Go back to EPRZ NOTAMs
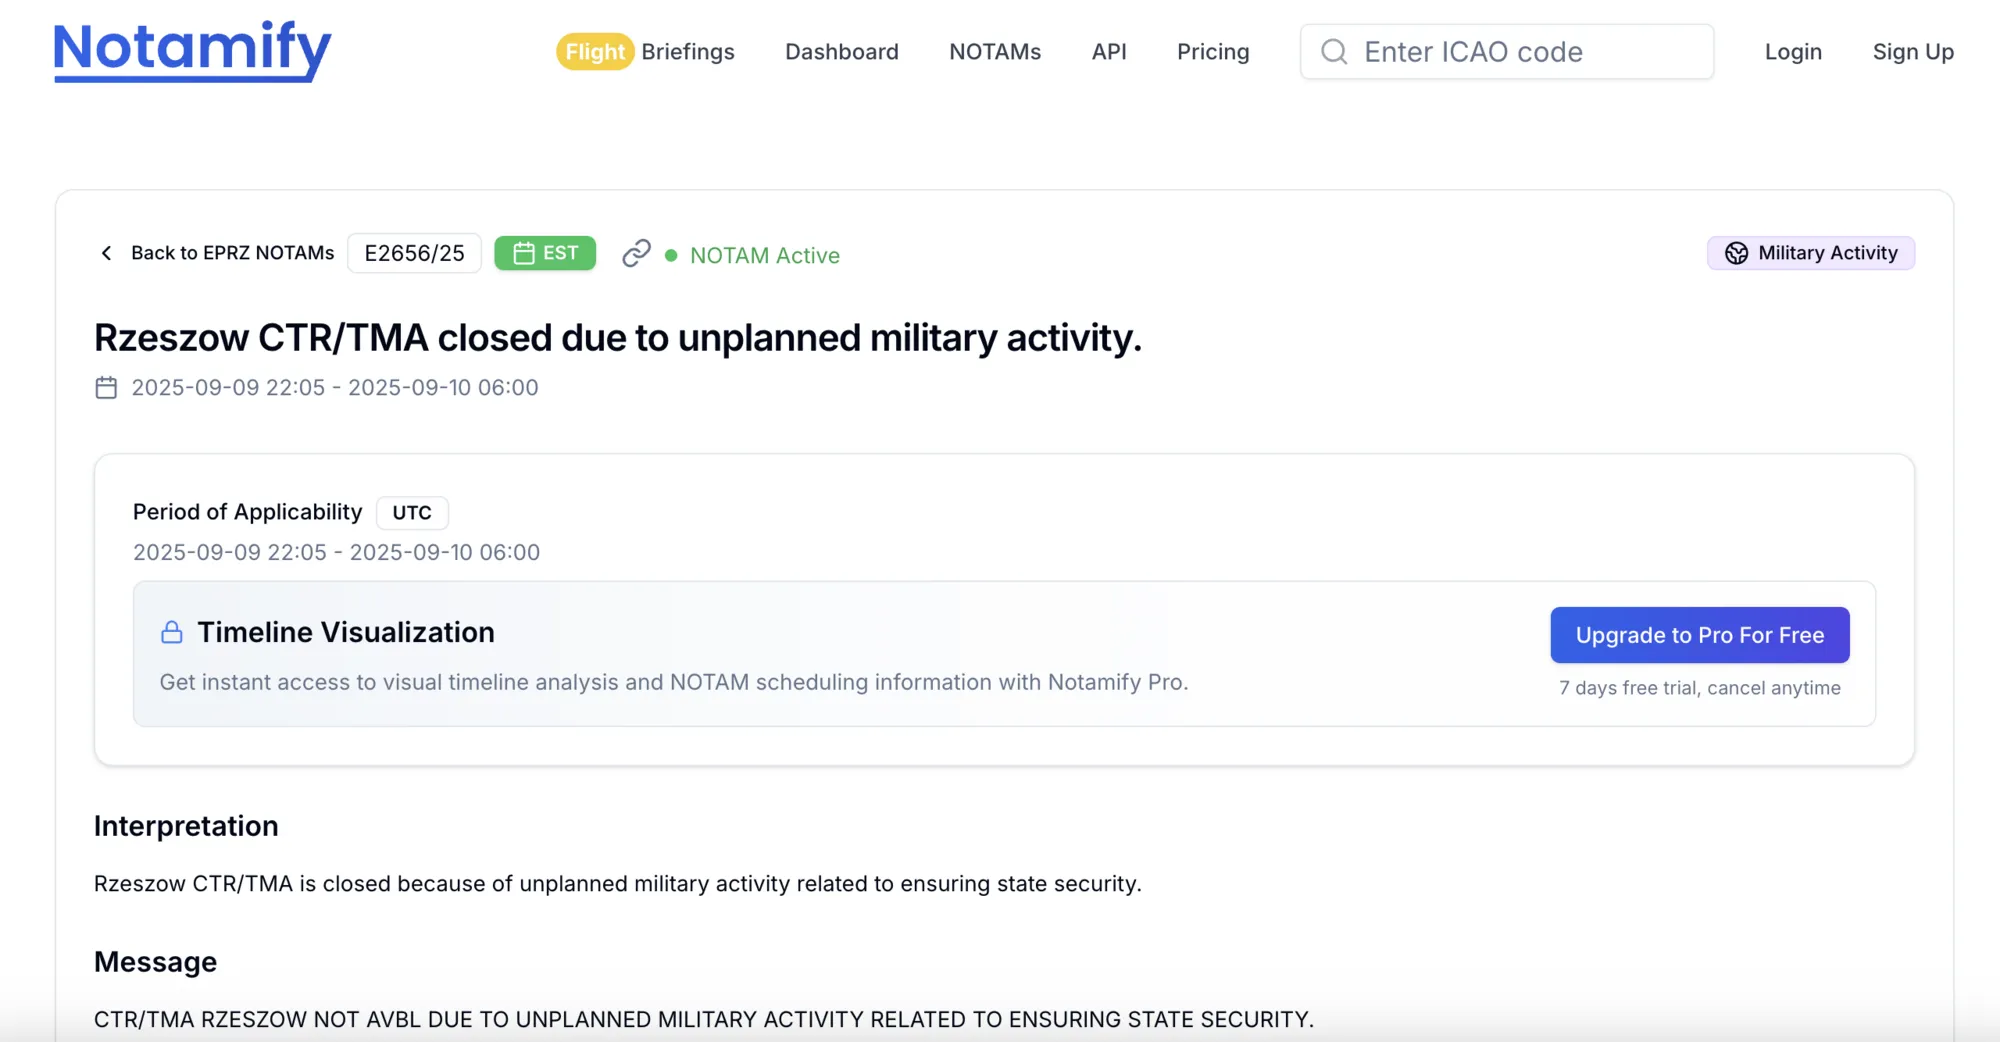This screenshot has height=1042, width=2000. click(232, 253)
